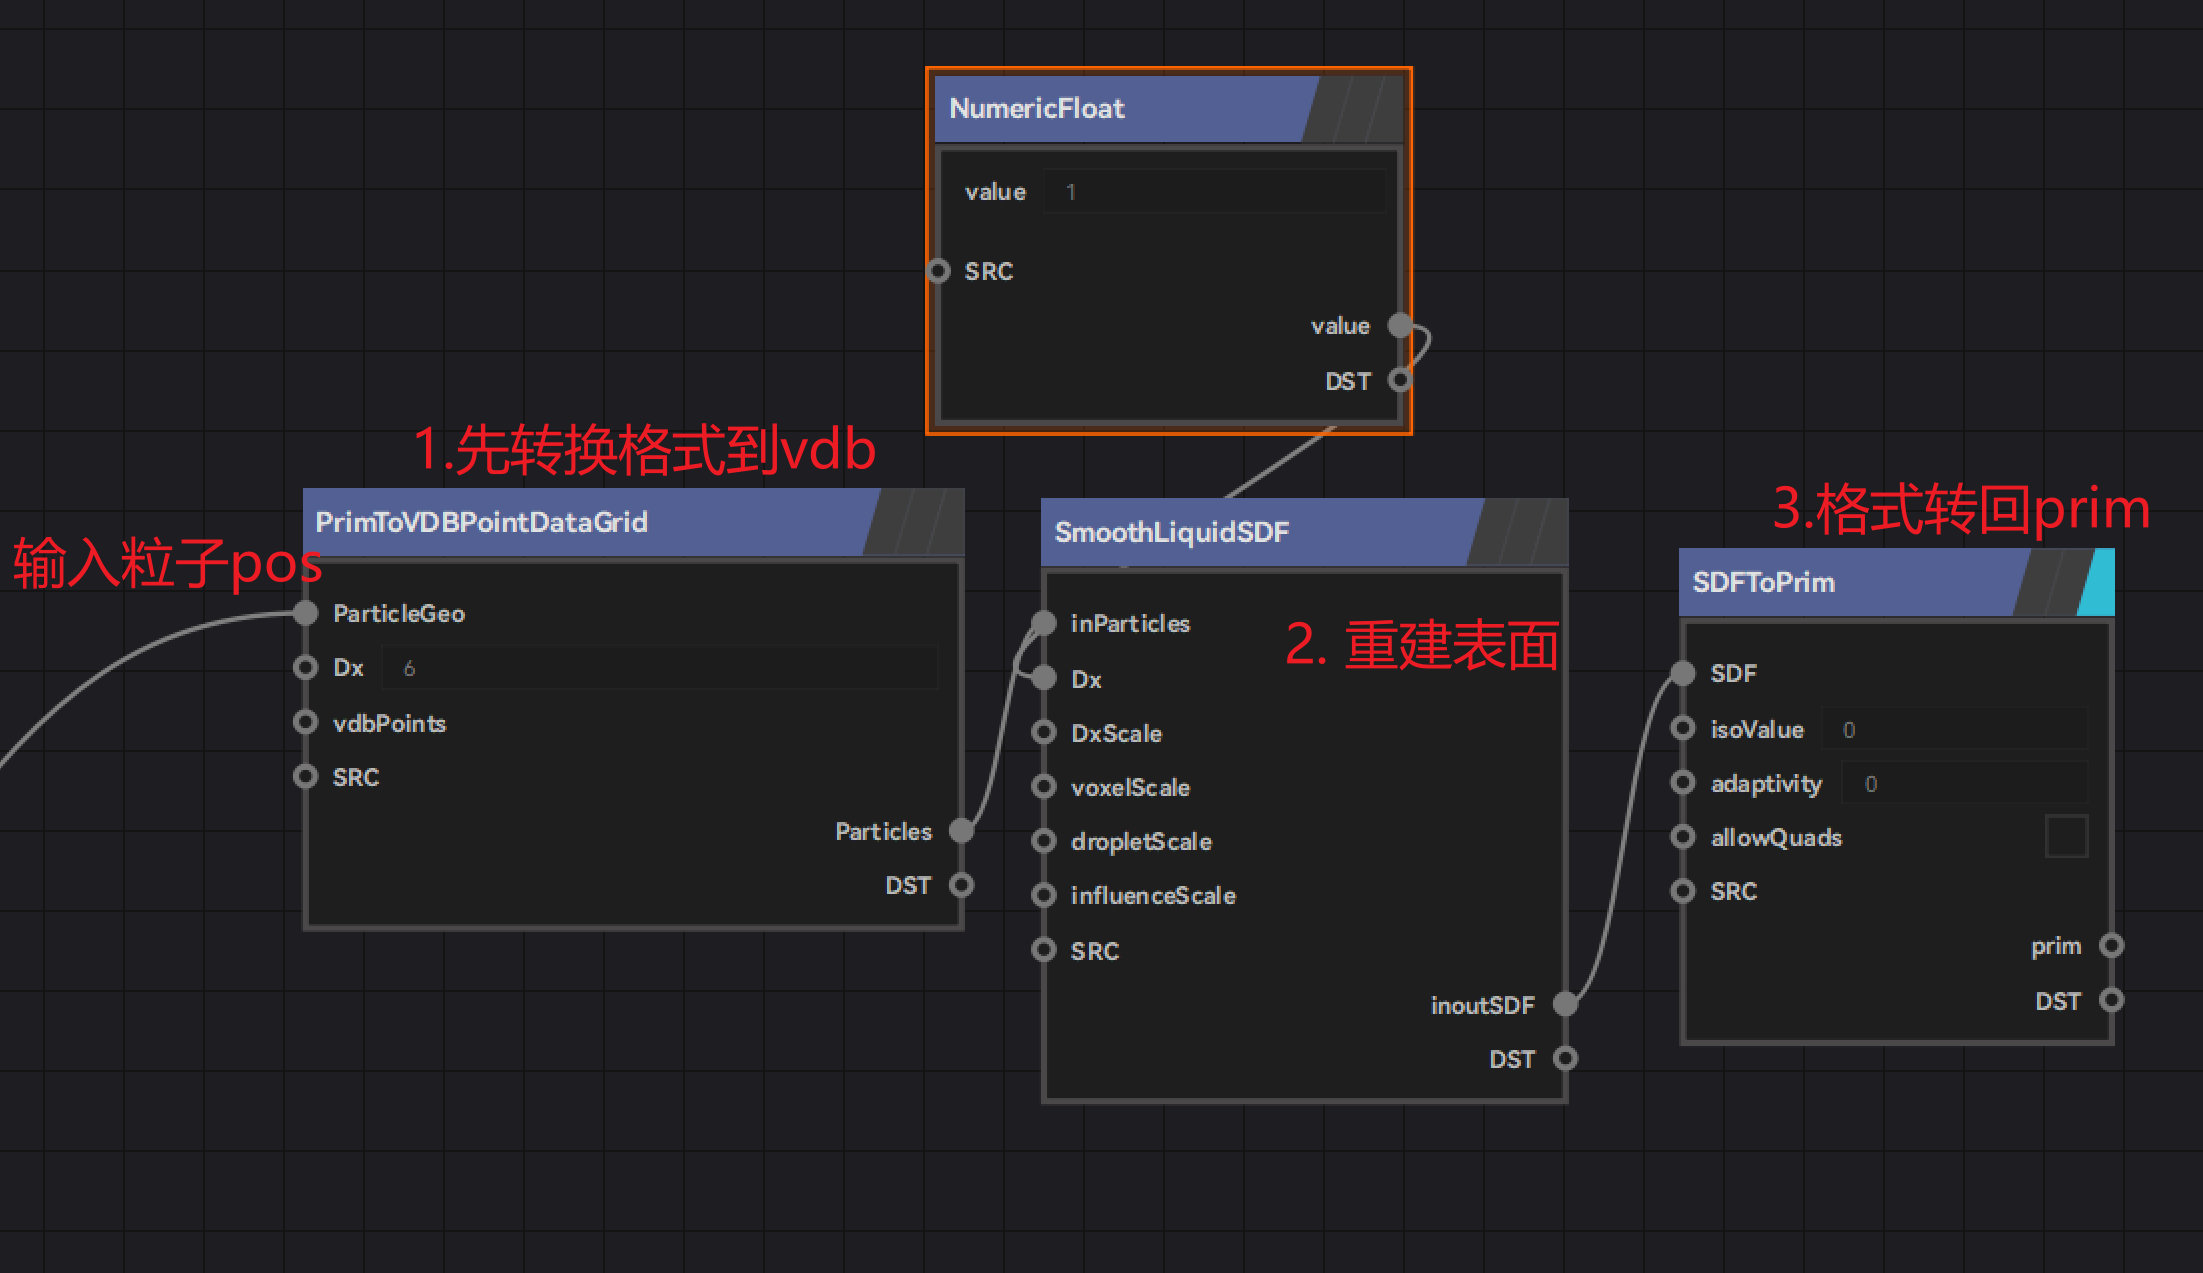Select the SmoothLiquidSDF node title
Screen dimensions: 2203x1273
(1171, 532)
